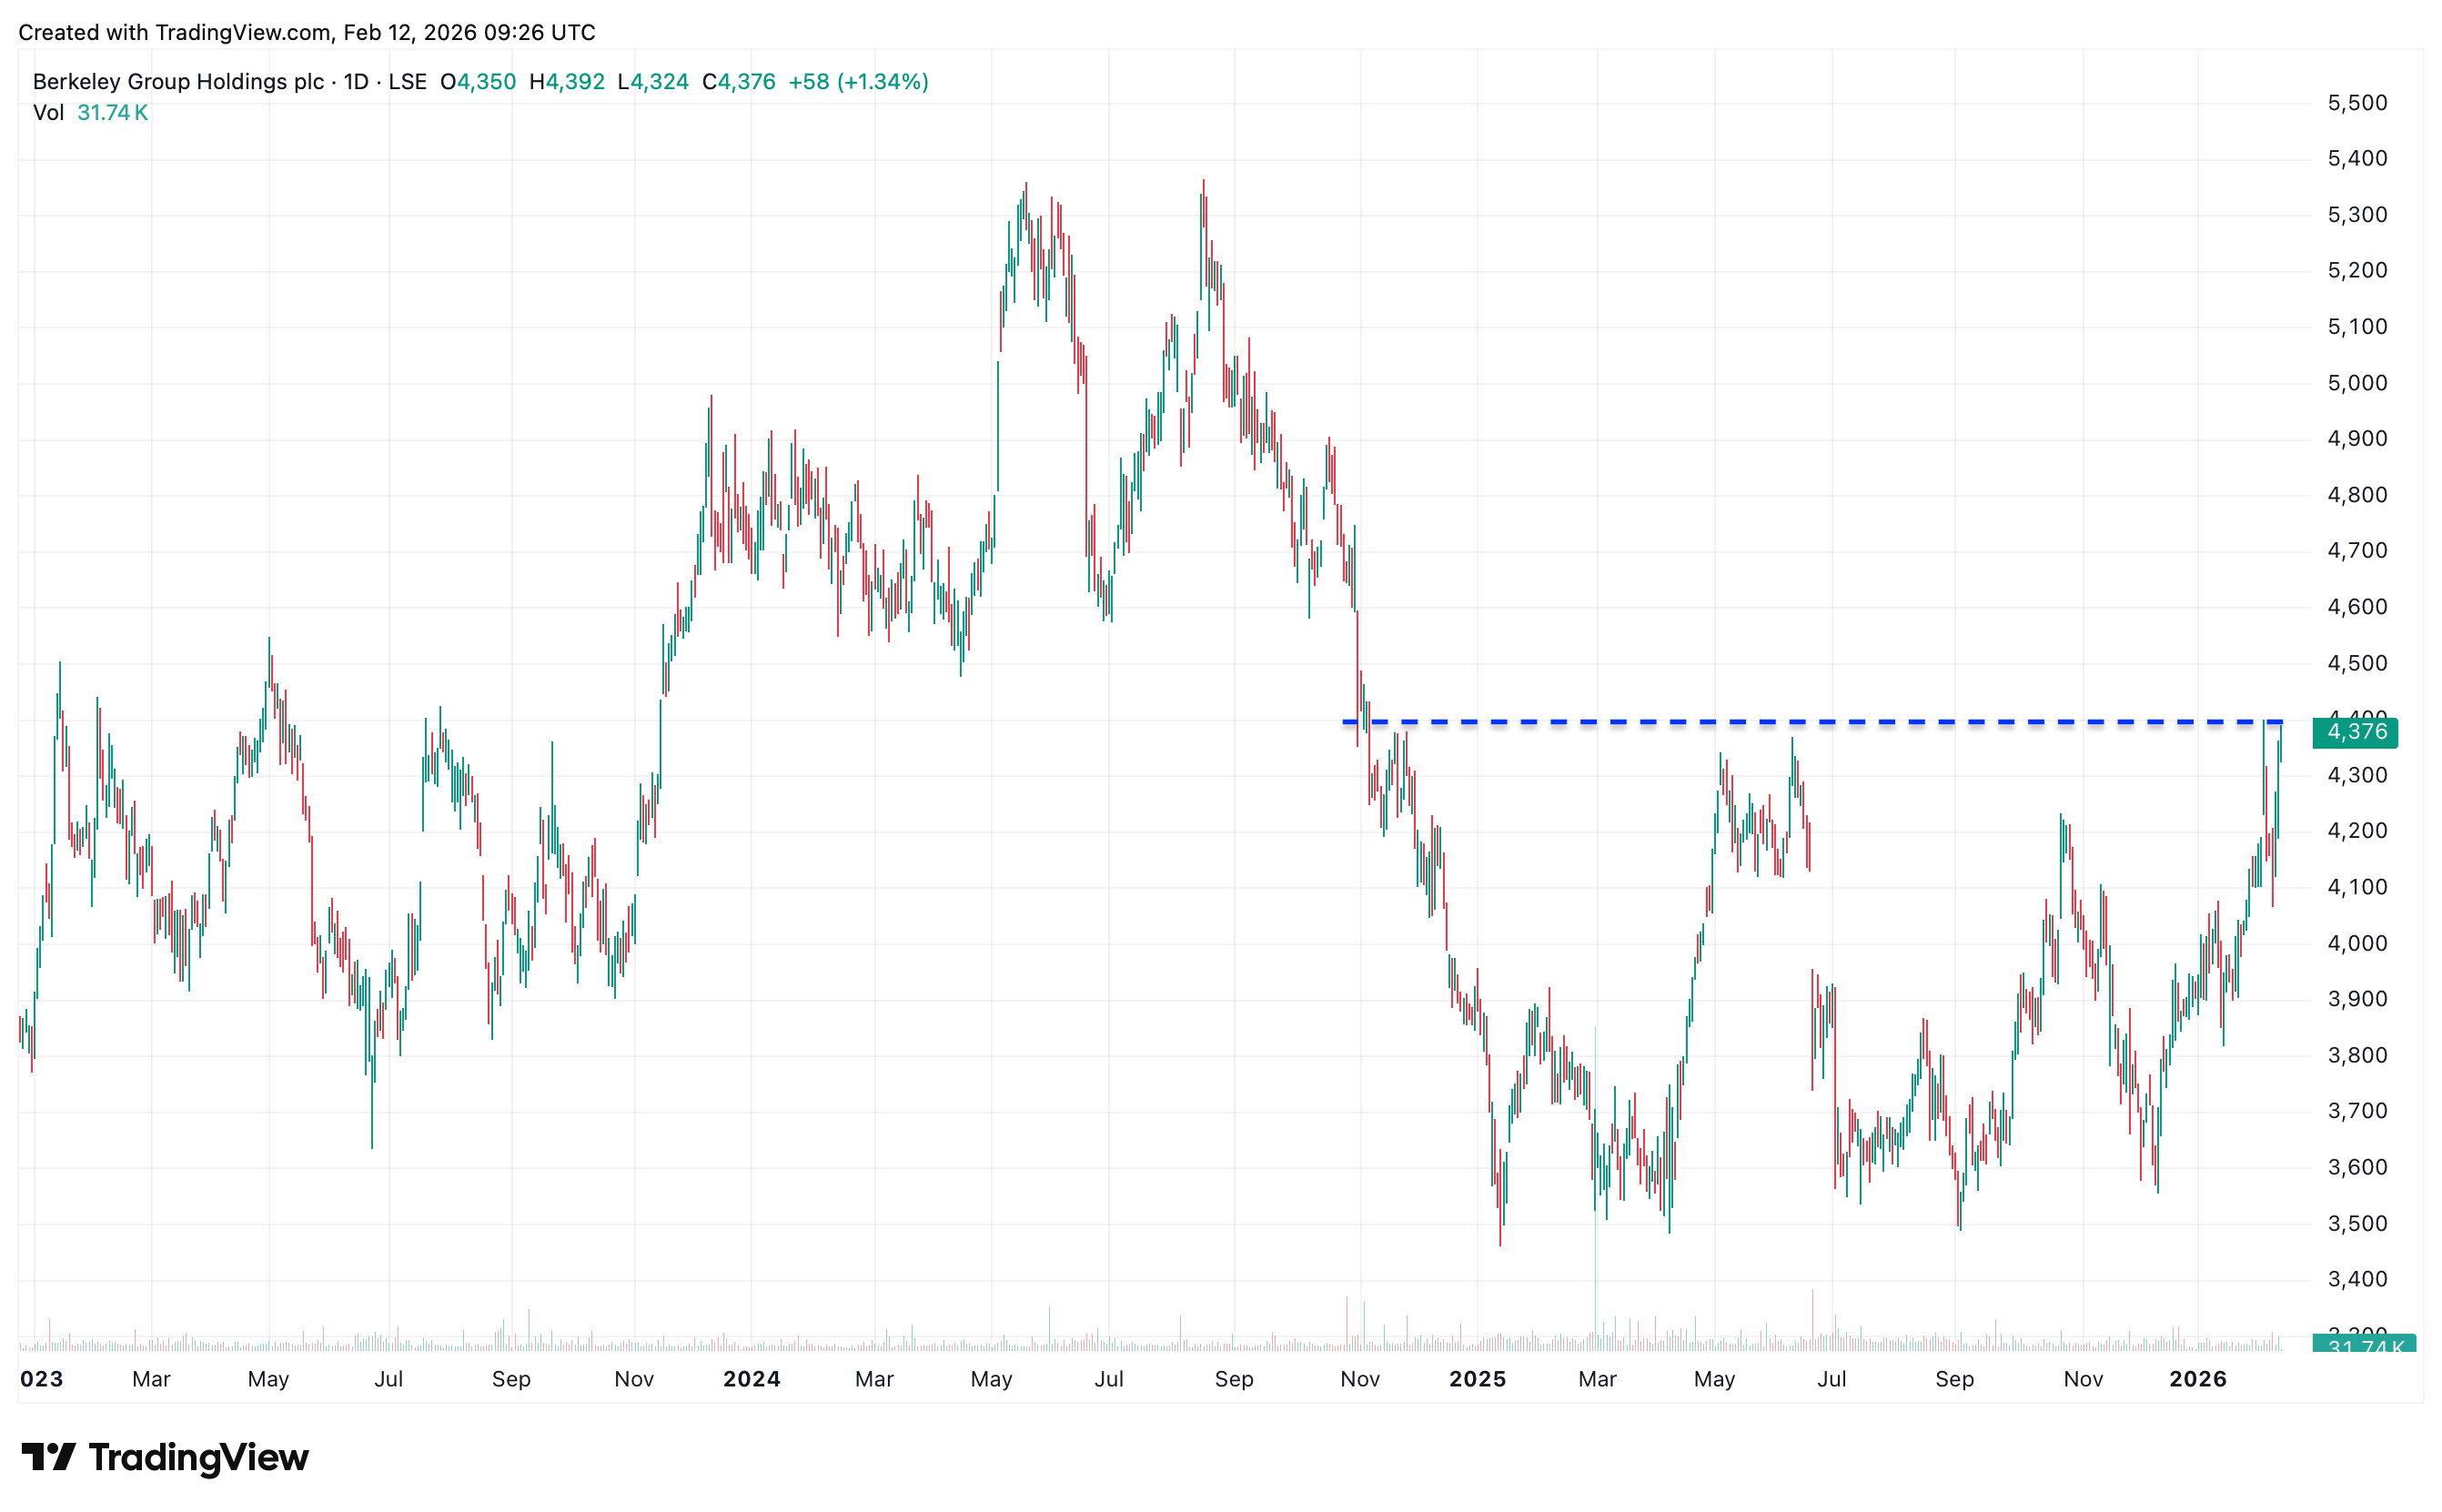2442x1512 pixels.
Task: Click the Vol indicator label
Action: point(48,113)
